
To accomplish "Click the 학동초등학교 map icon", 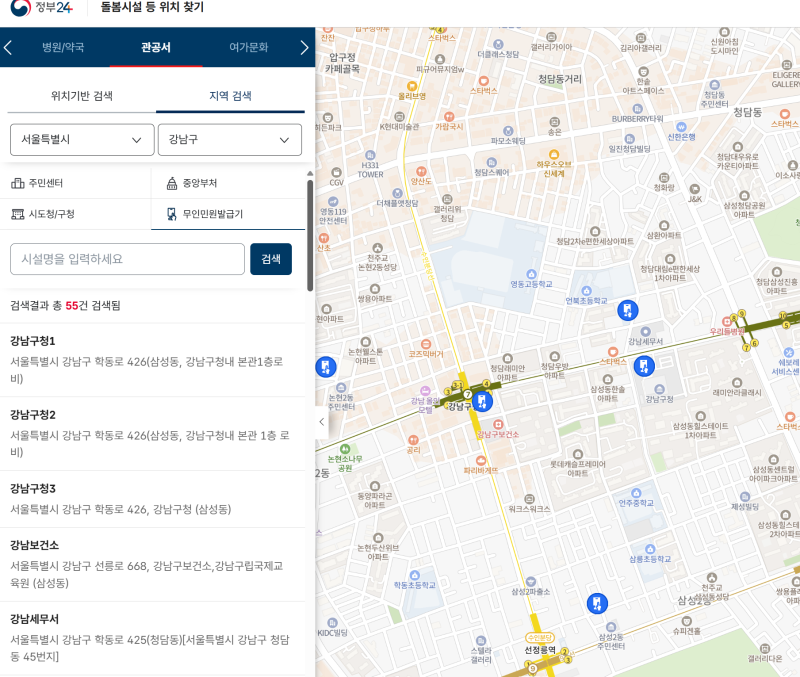I will pyautogui.click(x=414, y=575).
